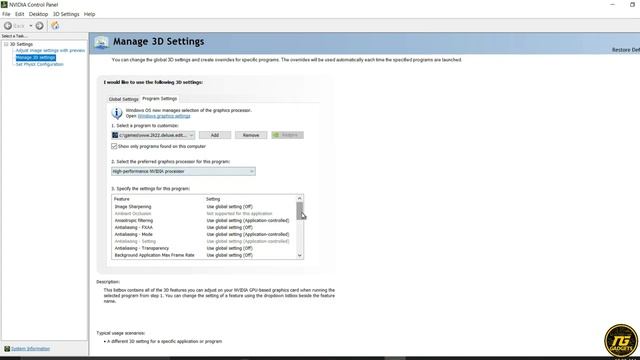Restore down the NVIDIA Control Panel window
Image resolution: width=640 pixels, height=360 pixels.
coord(632,4)
